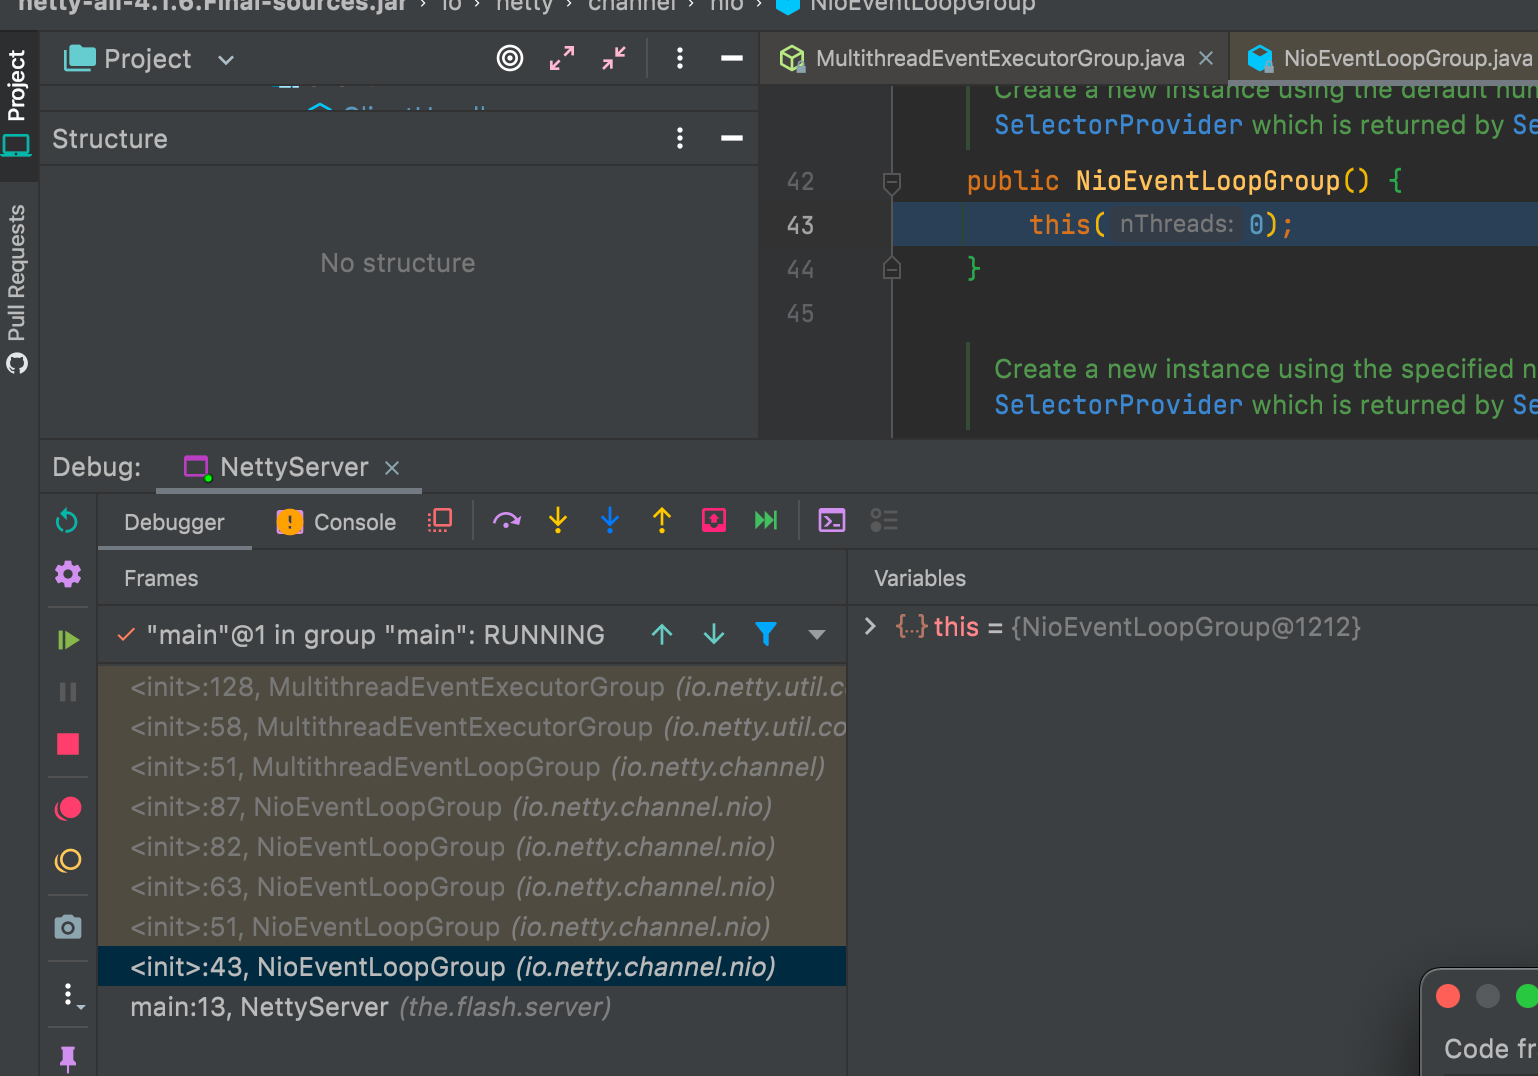
Task: Click Trace Current Stream Chain icon
Action: pos(884,521)
